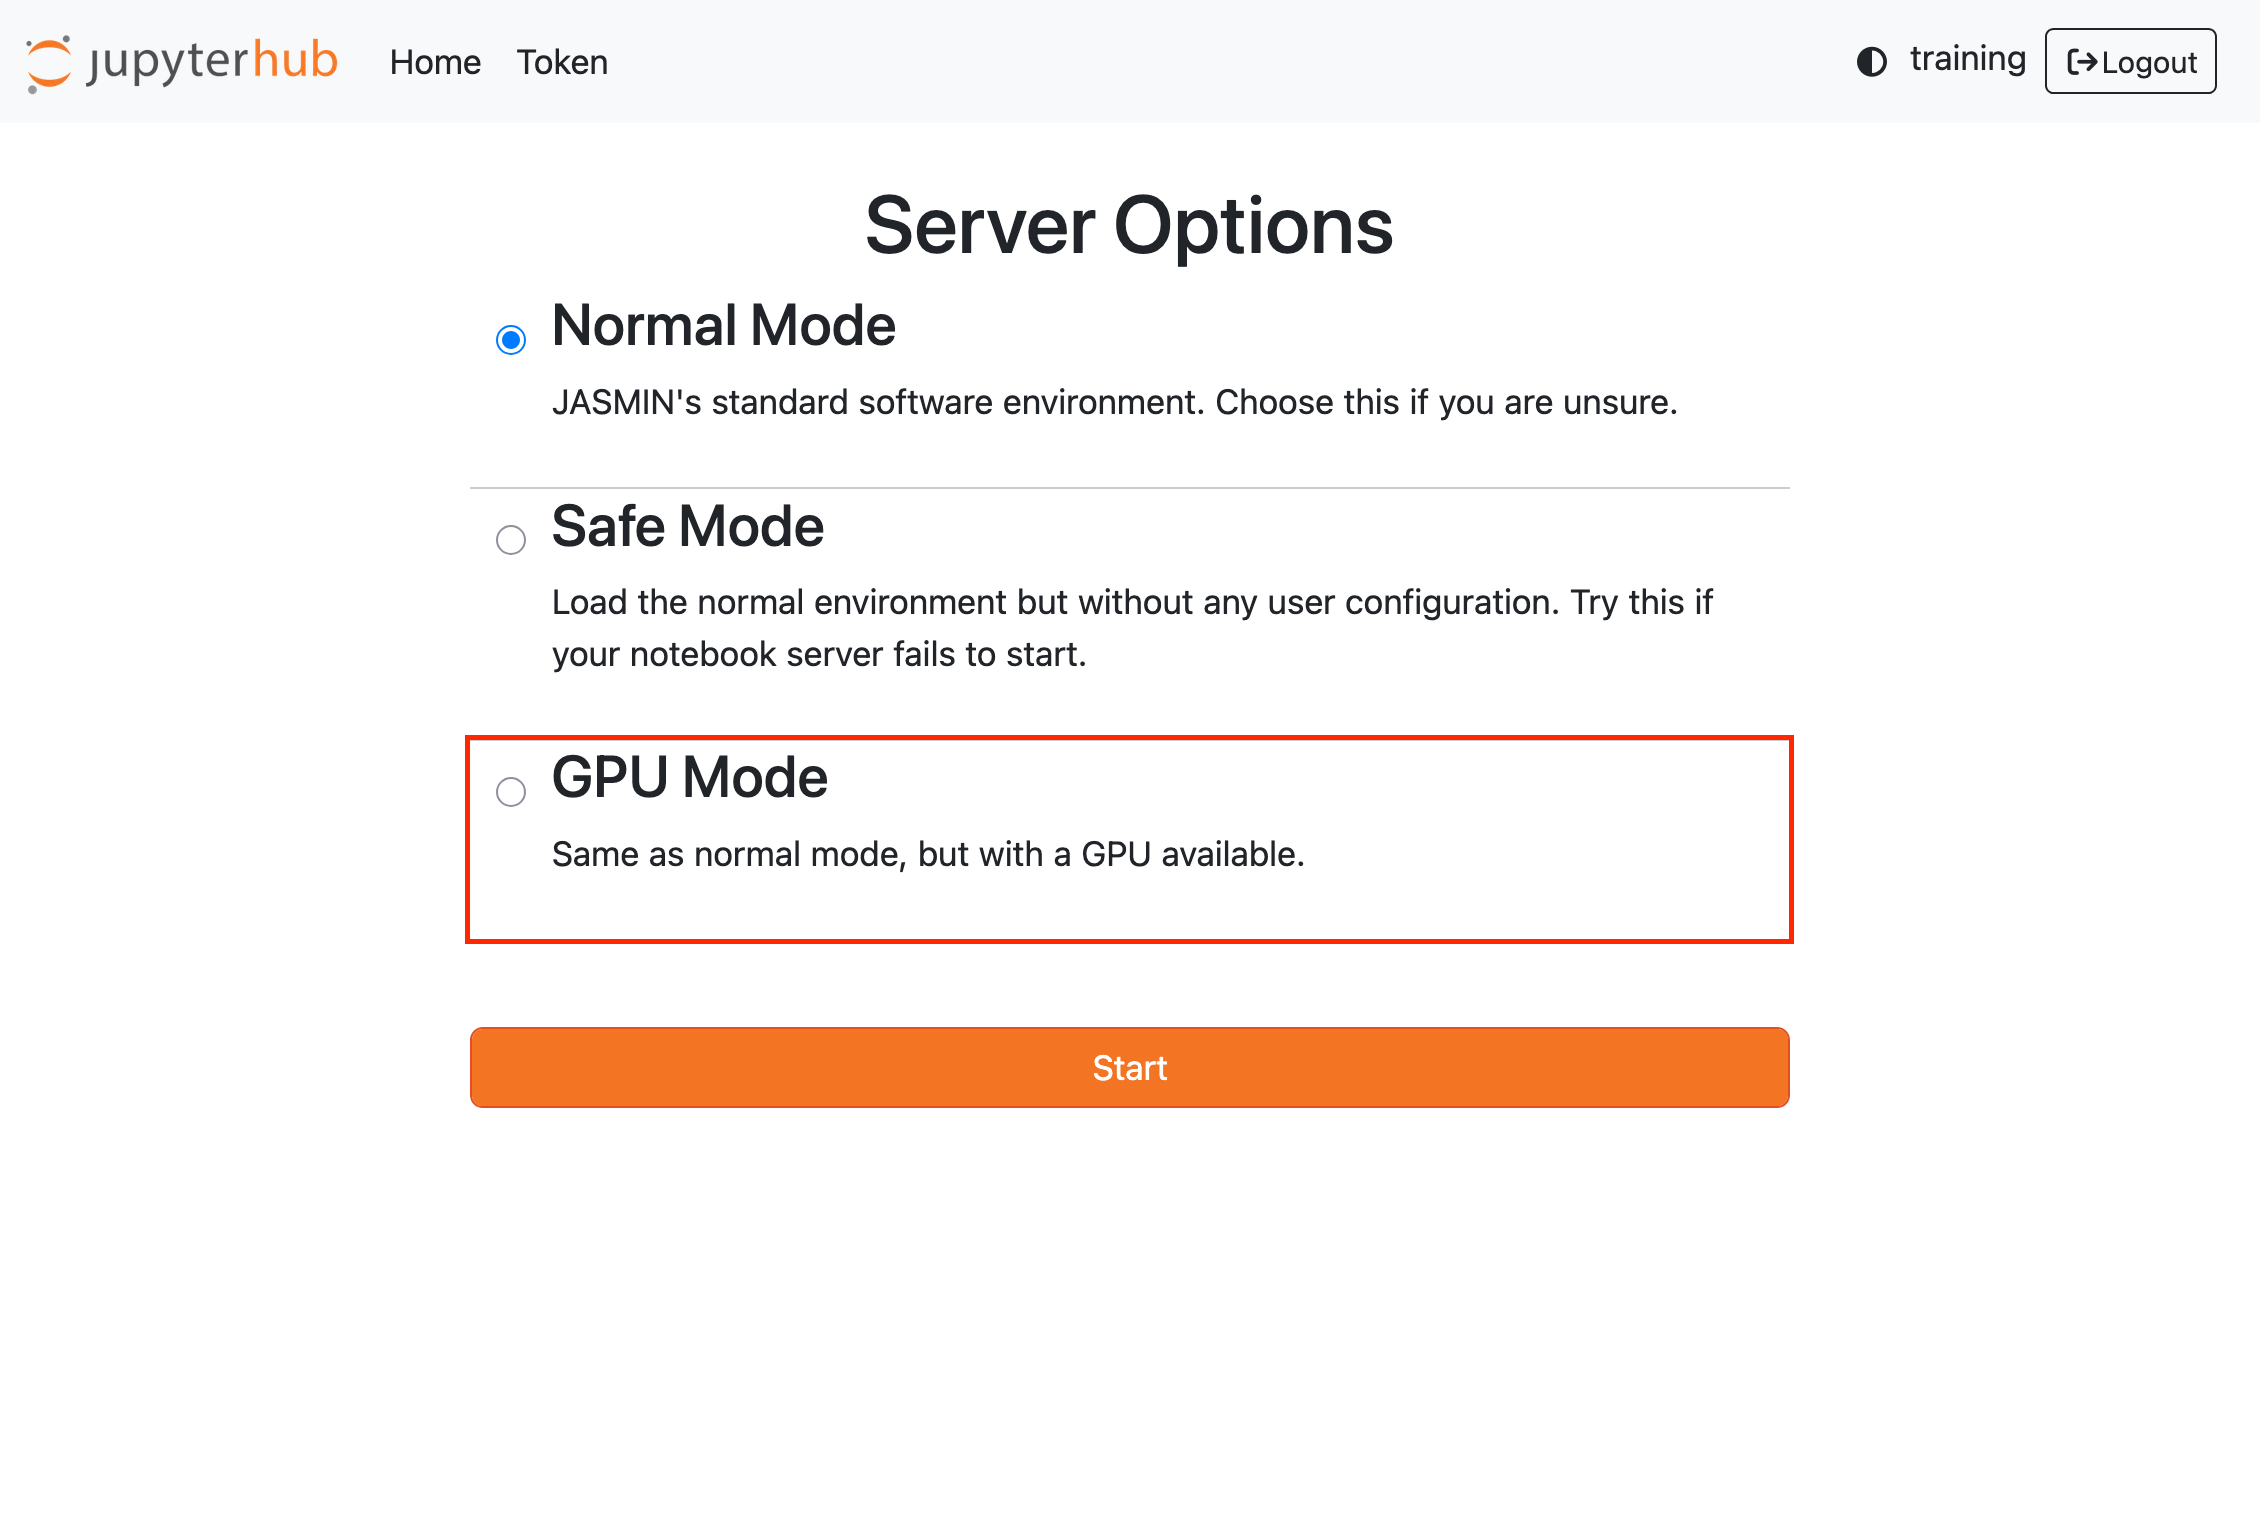
Task: Click the Server Options title
Action: 1130,226
